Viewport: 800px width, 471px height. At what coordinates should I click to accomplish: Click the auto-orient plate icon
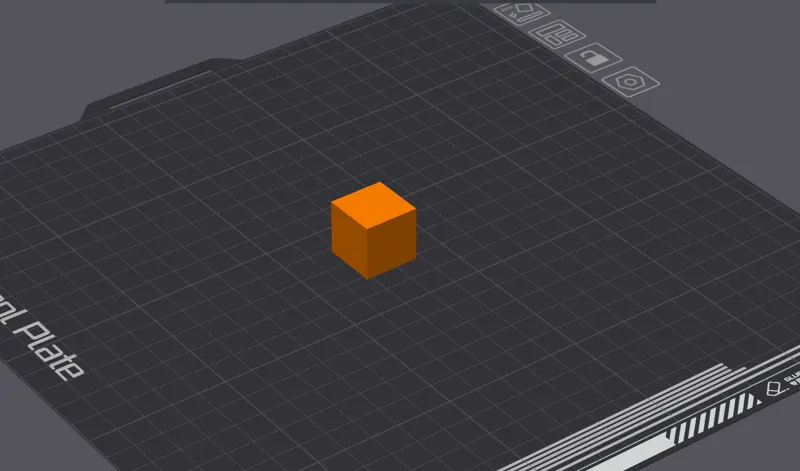pyautogui.click(x=521, y=13)
